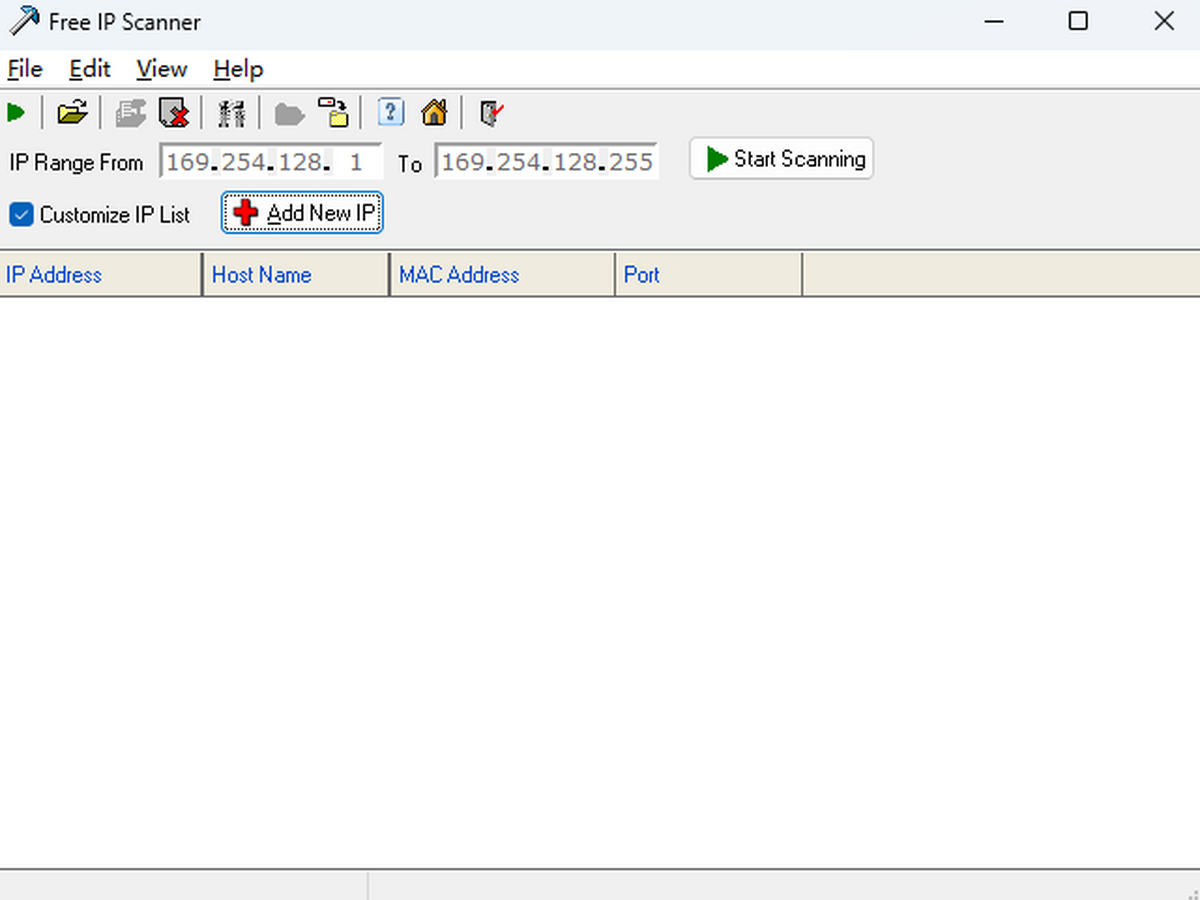Click the door exit toolbar icon
This screenshot has height=900, width=1200.
pos(491,113)
